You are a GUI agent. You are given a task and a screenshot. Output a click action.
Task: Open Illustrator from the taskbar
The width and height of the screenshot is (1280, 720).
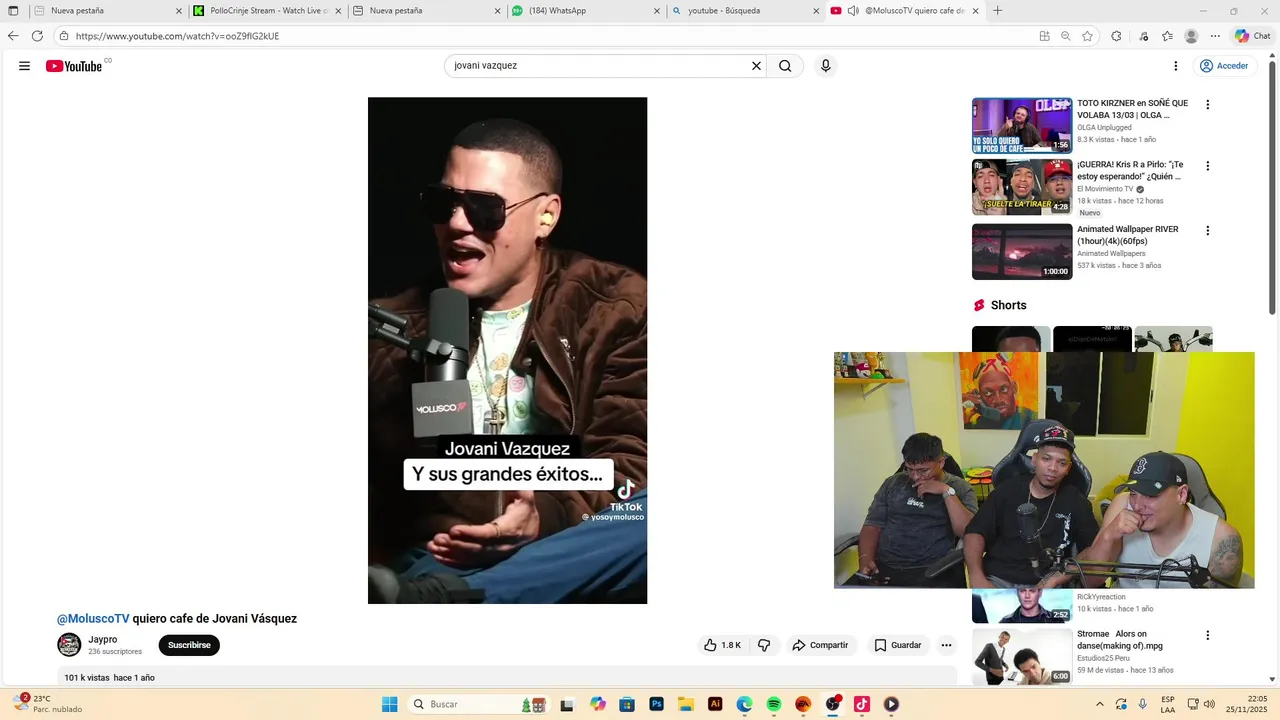click(x=715, y=704)
